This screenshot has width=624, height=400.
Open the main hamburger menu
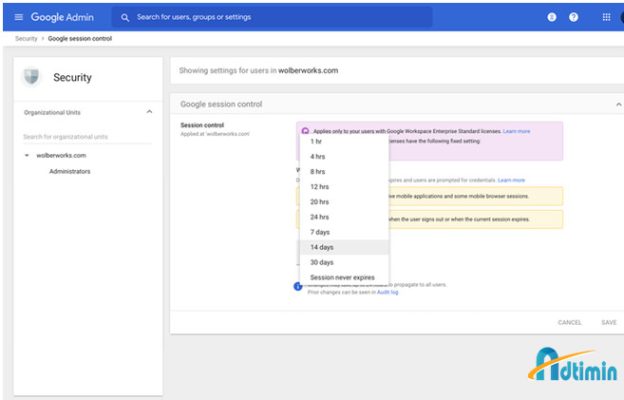click(19, 17)
